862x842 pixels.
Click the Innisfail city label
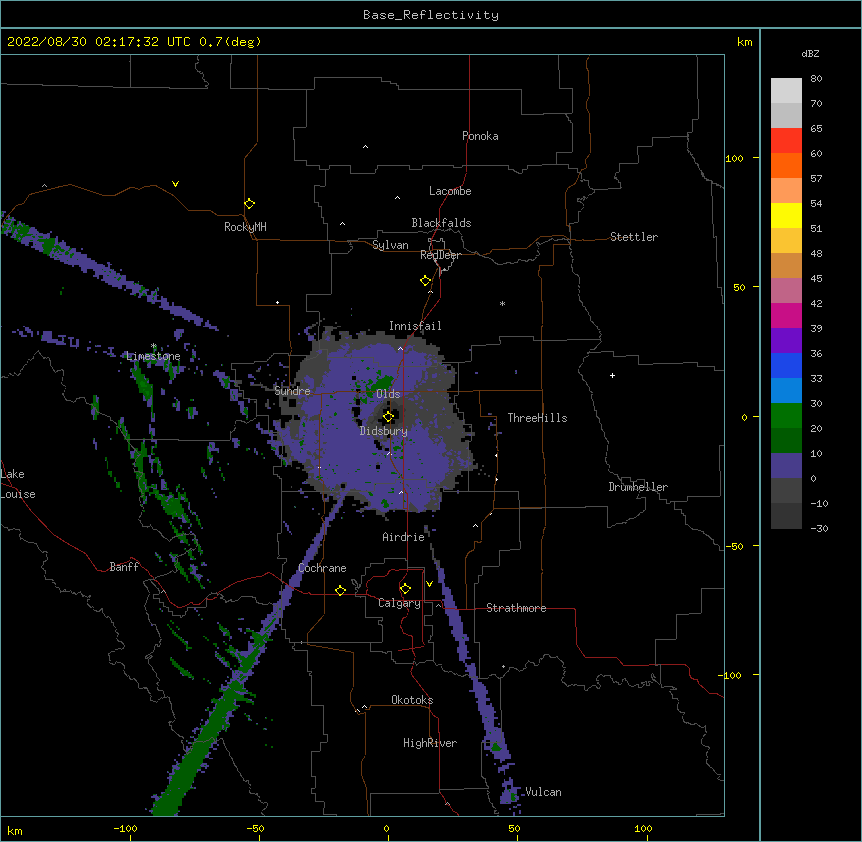coord(415,326)
